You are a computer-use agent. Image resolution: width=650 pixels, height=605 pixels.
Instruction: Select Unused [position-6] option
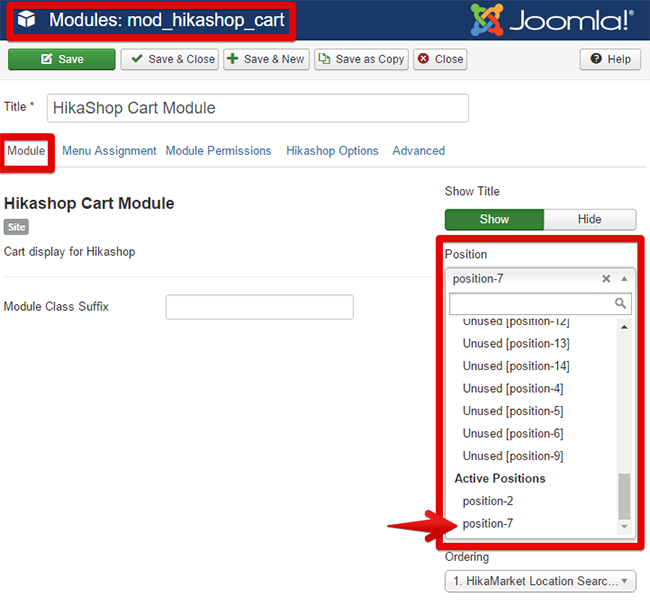(x=513, y=433)
